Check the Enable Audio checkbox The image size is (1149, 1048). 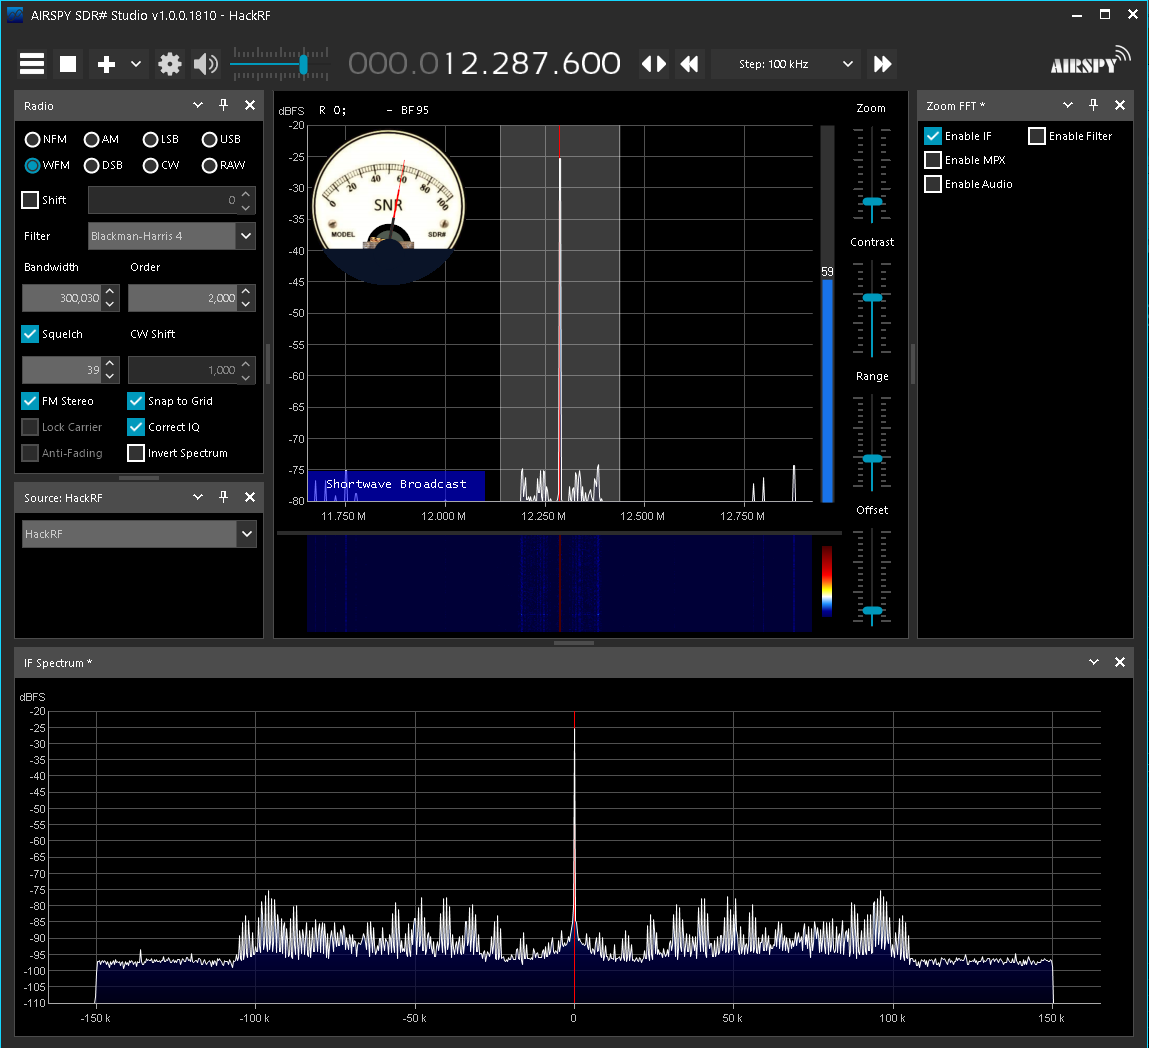click(x=933, y=184)
